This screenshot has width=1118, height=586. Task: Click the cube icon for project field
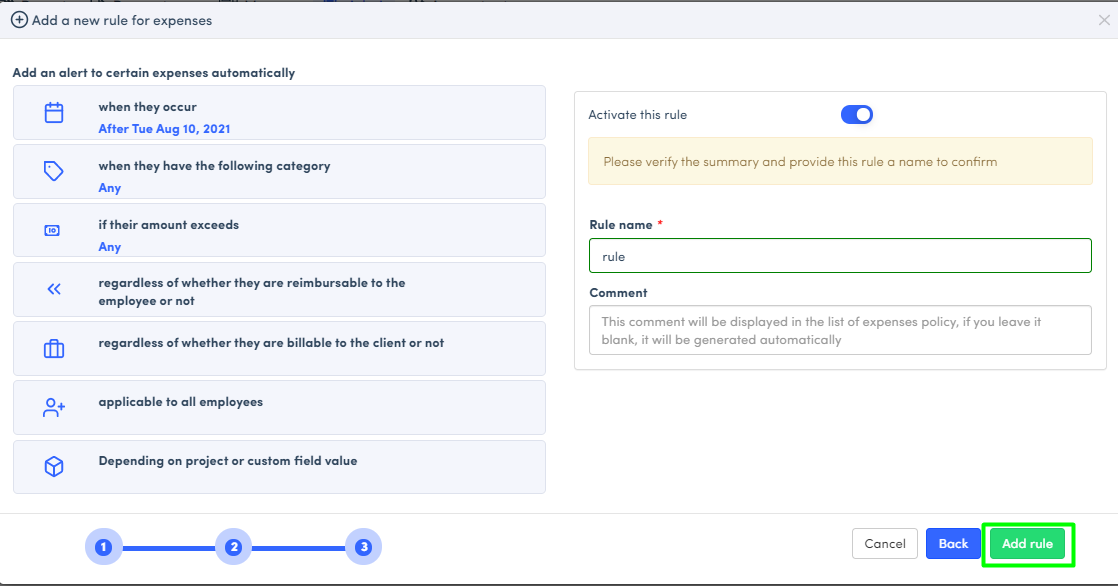point(54,467)
